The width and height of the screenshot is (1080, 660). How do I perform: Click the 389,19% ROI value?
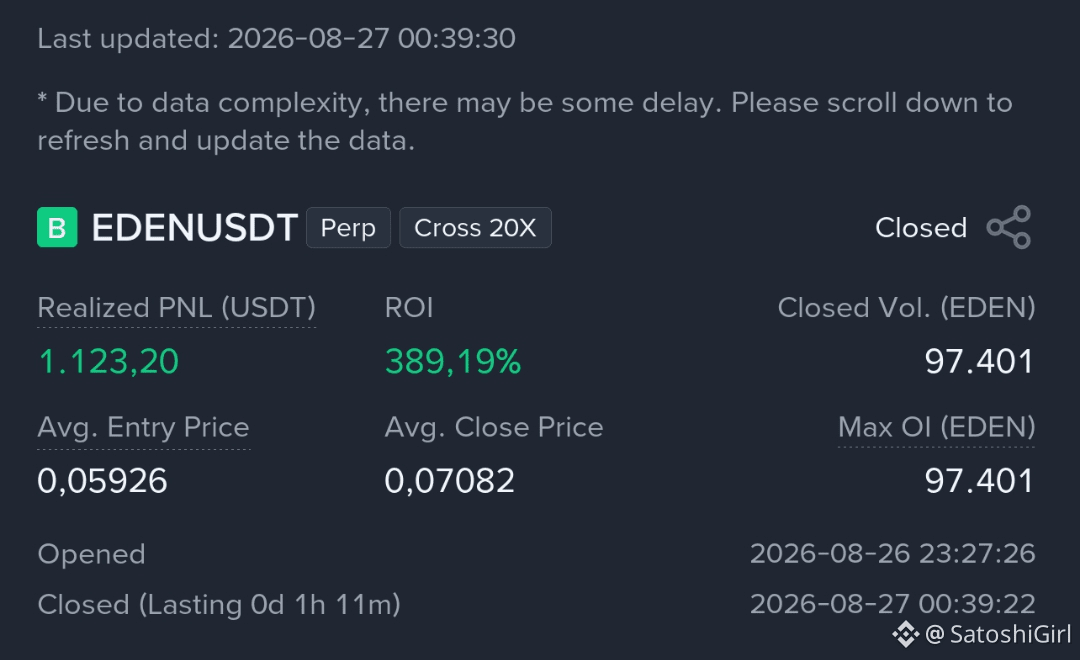point(453,361)
